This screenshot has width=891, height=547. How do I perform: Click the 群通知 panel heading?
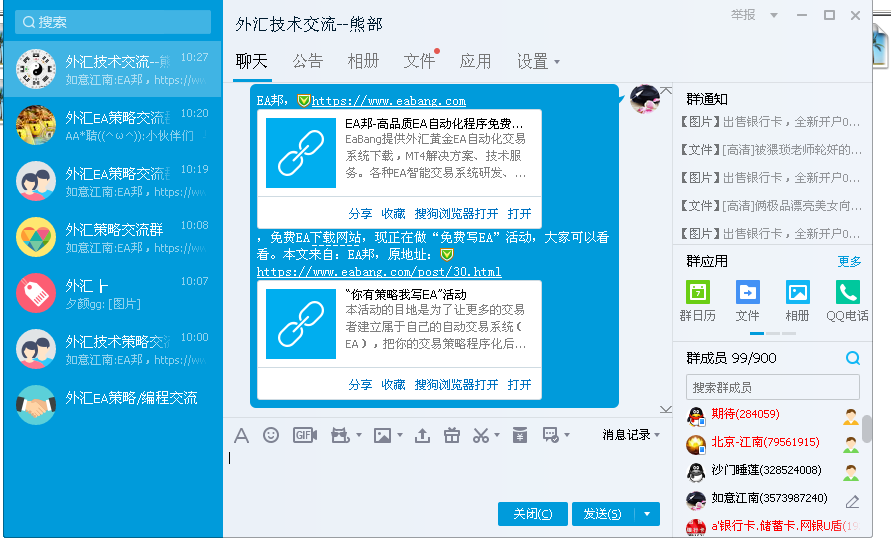[x=707, y=99]
